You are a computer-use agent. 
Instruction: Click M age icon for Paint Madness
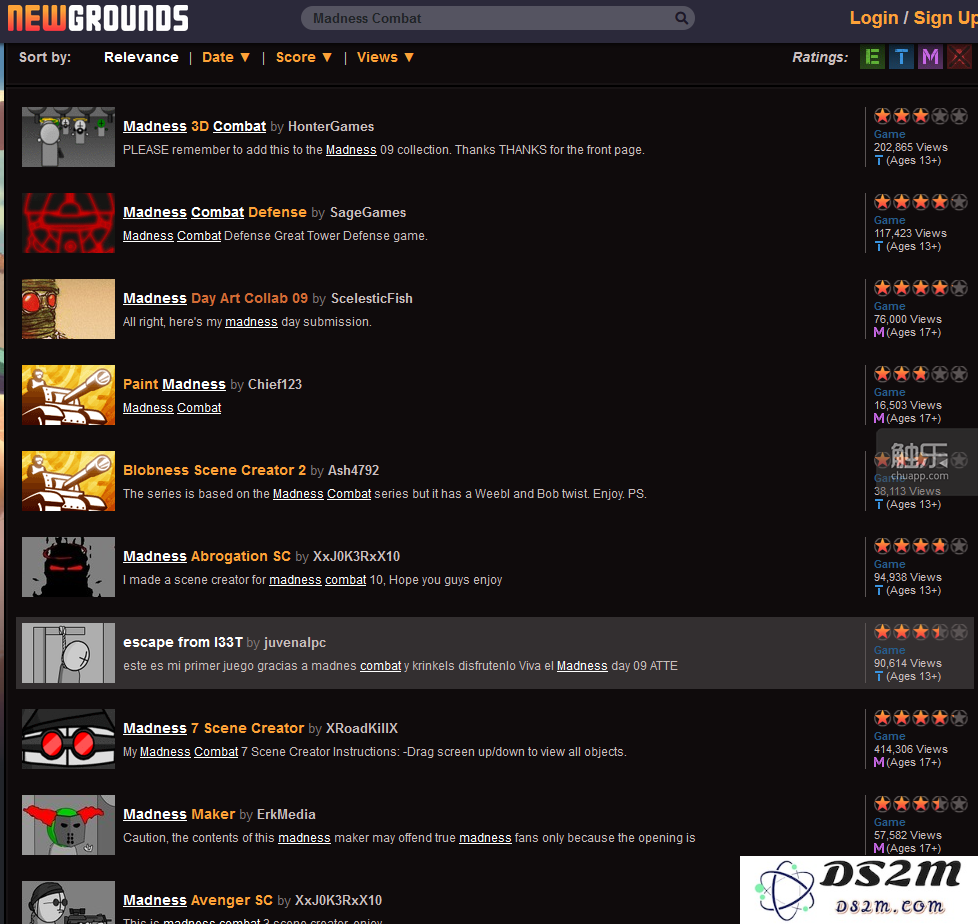coord(879,419)
